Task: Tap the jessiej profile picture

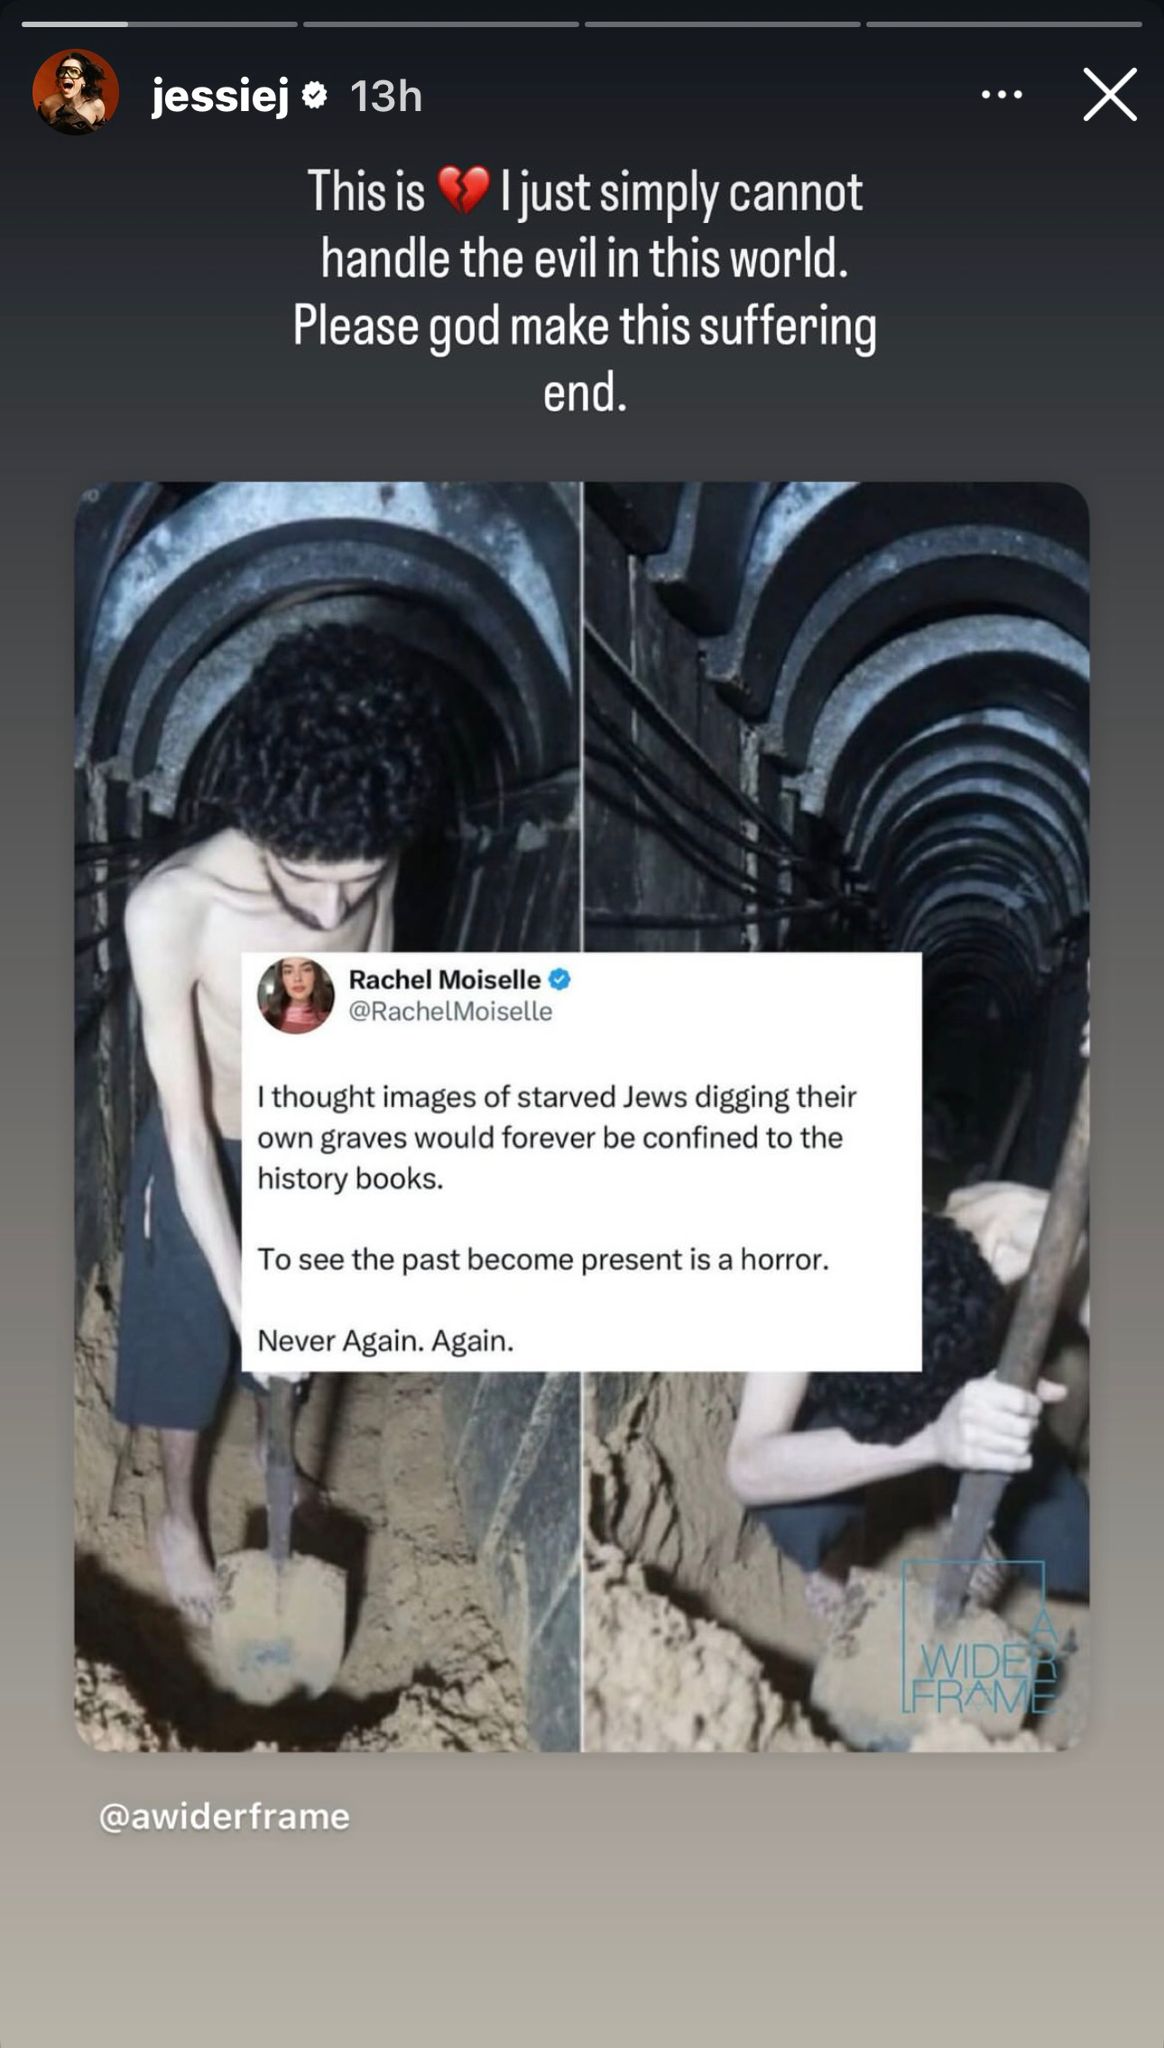Action: pyautogui.click(x=76, y=92)
